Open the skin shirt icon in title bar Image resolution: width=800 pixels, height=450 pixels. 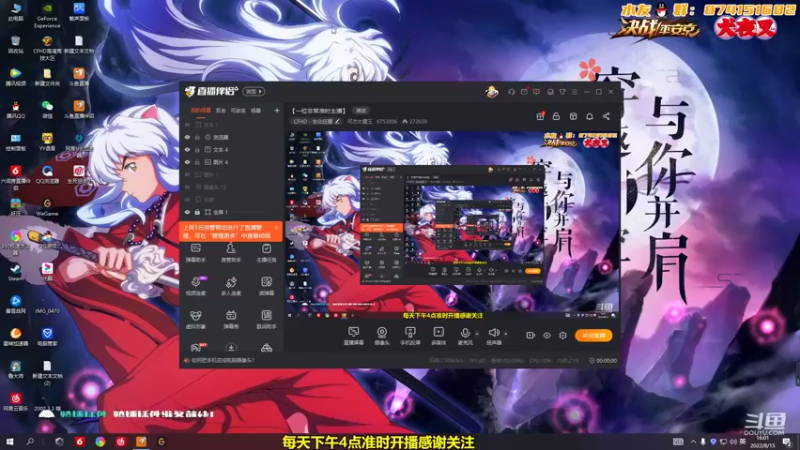(562, 92)
